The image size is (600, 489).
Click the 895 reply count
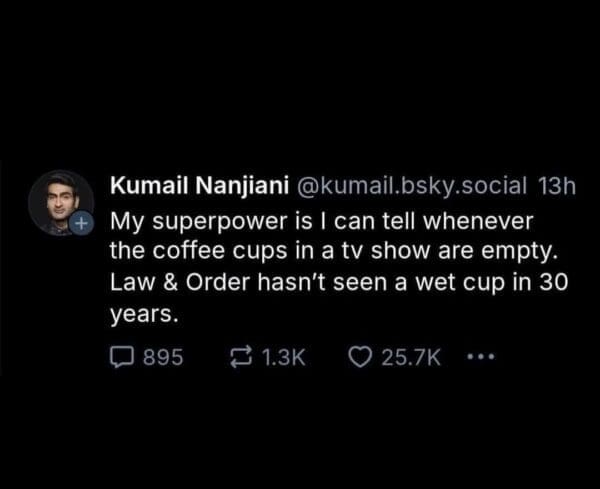click(163, 357)
